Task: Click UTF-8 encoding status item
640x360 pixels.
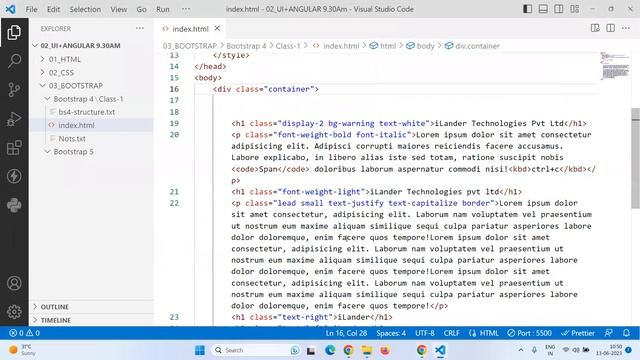Action: pos(424,333)
